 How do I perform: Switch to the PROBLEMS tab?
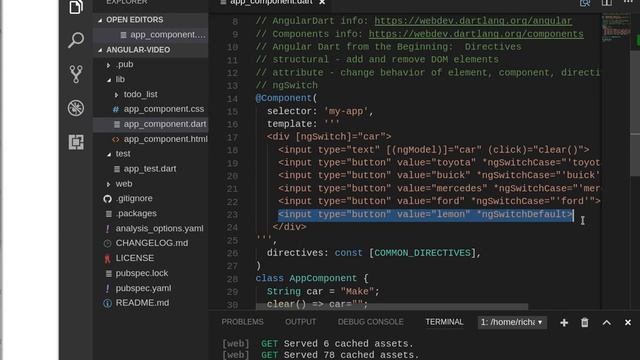(x=242, y=322)
